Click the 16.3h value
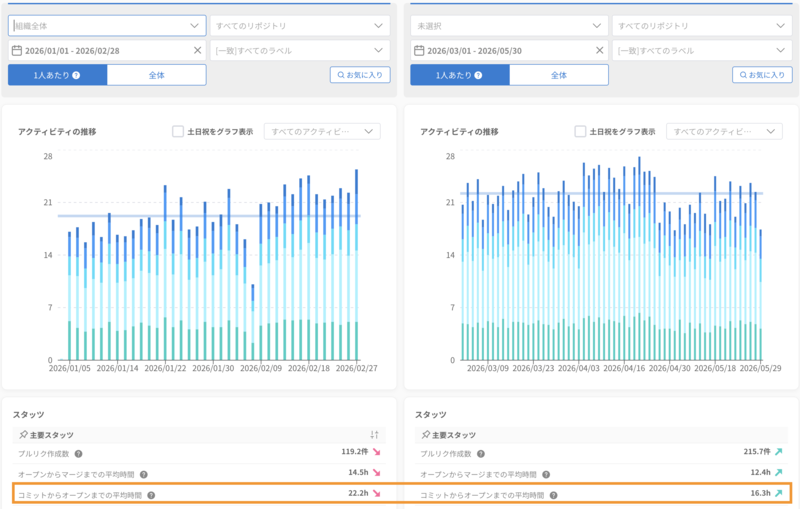Viewport: 800px width, 509px height. 761,493
